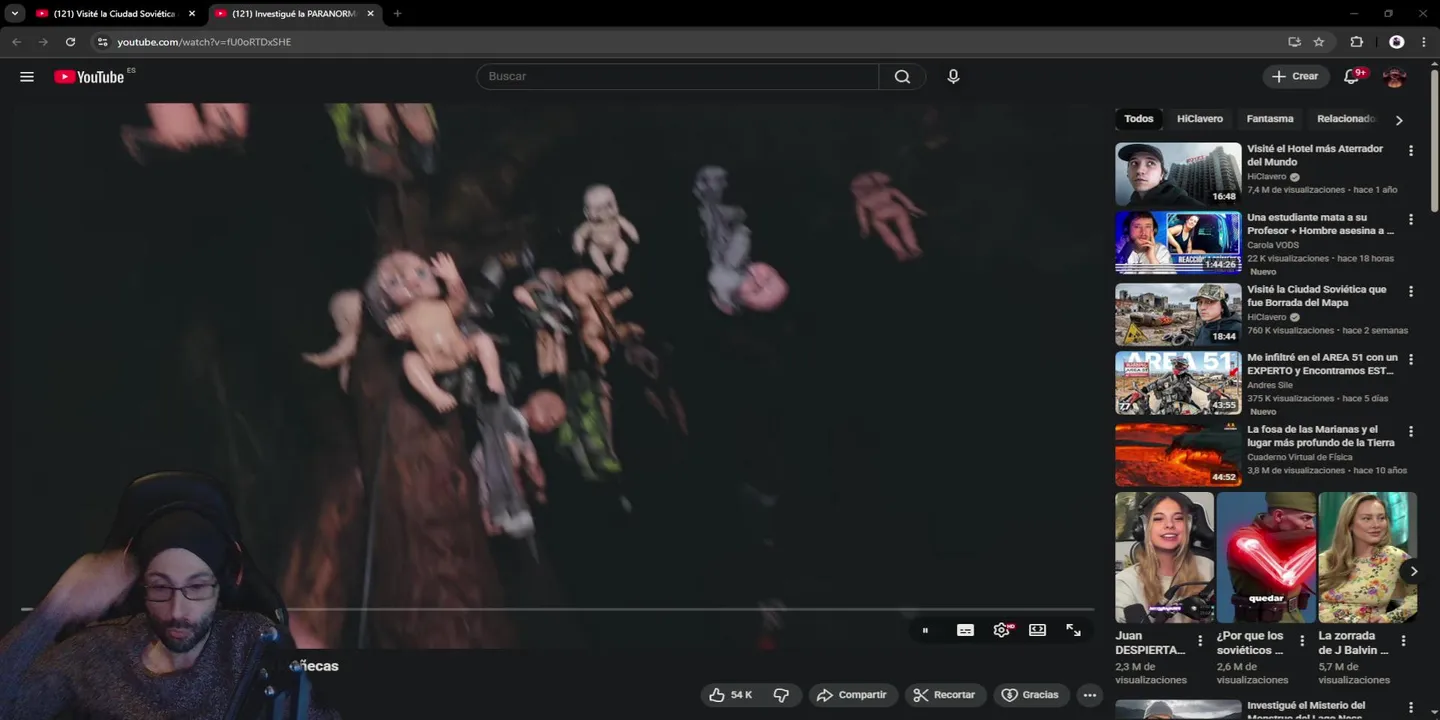Image resolution: width=1440 pixels, height=720 pixels.
Task: Open the AREA 51 video title
Action: pyautogui.click(x=1322, y=364)
